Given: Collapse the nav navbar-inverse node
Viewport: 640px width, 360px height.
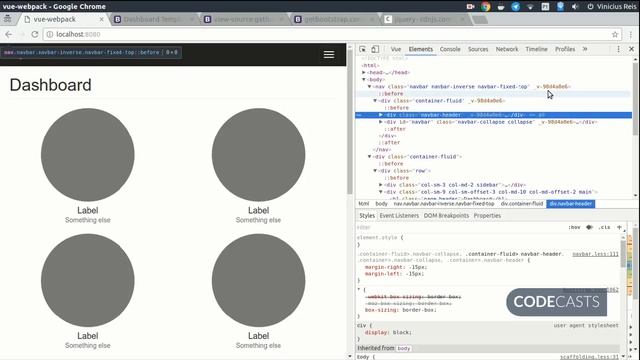Looking at the screenshot, I should 369,87.
